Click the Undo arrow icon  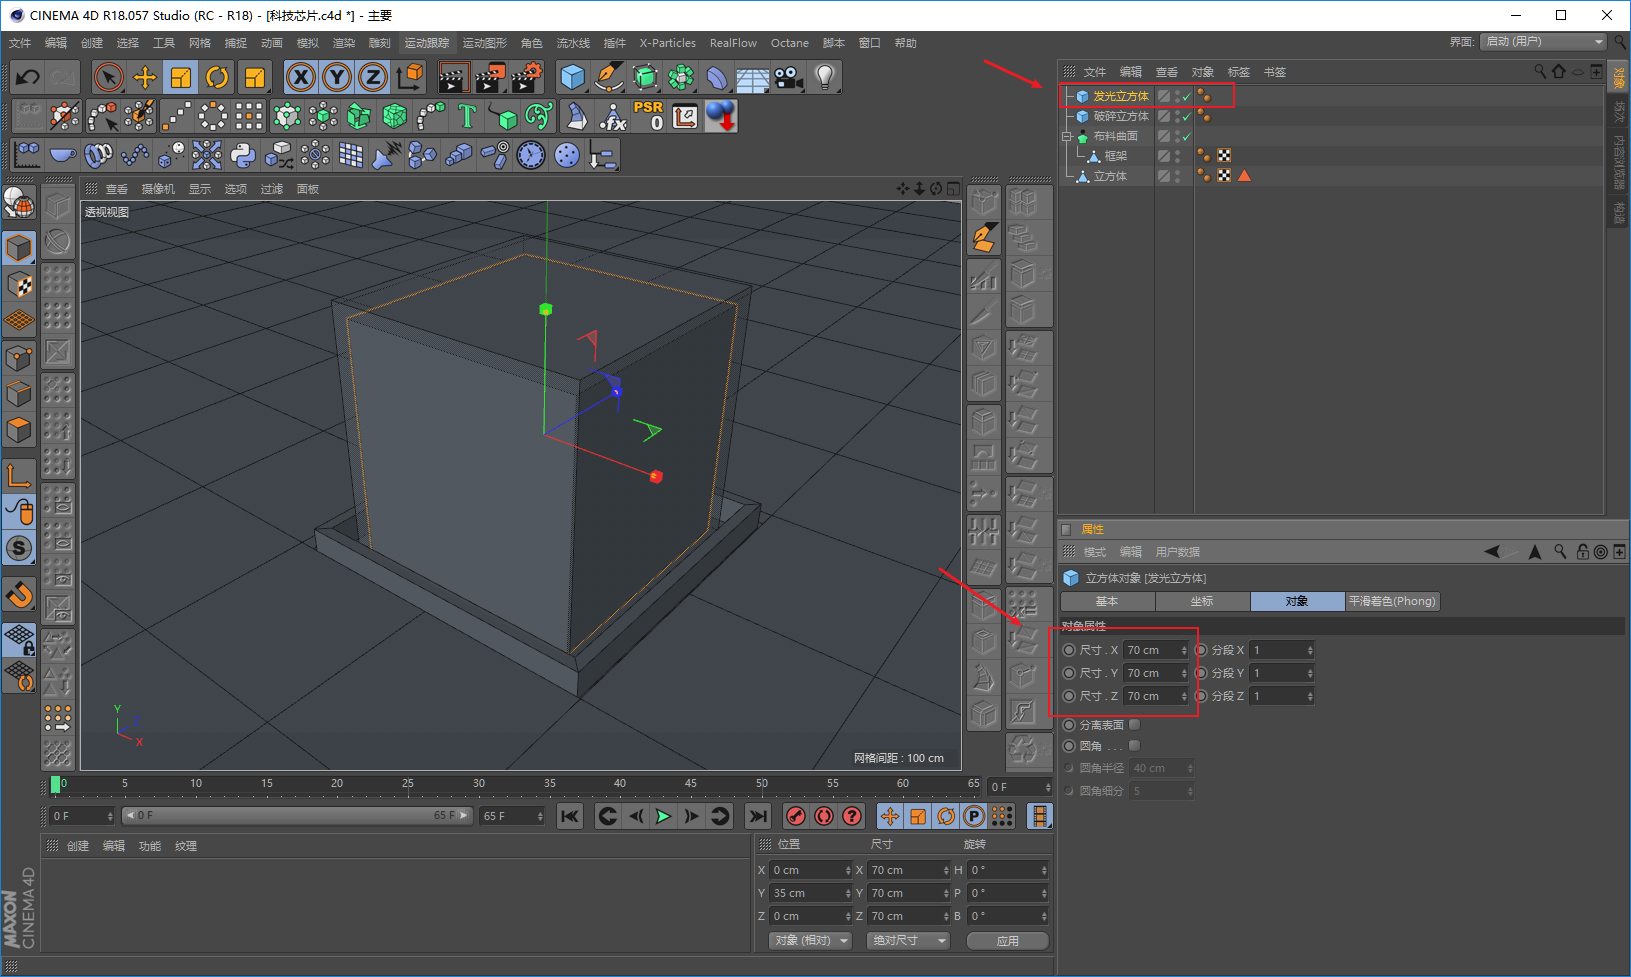click(28, 77)
